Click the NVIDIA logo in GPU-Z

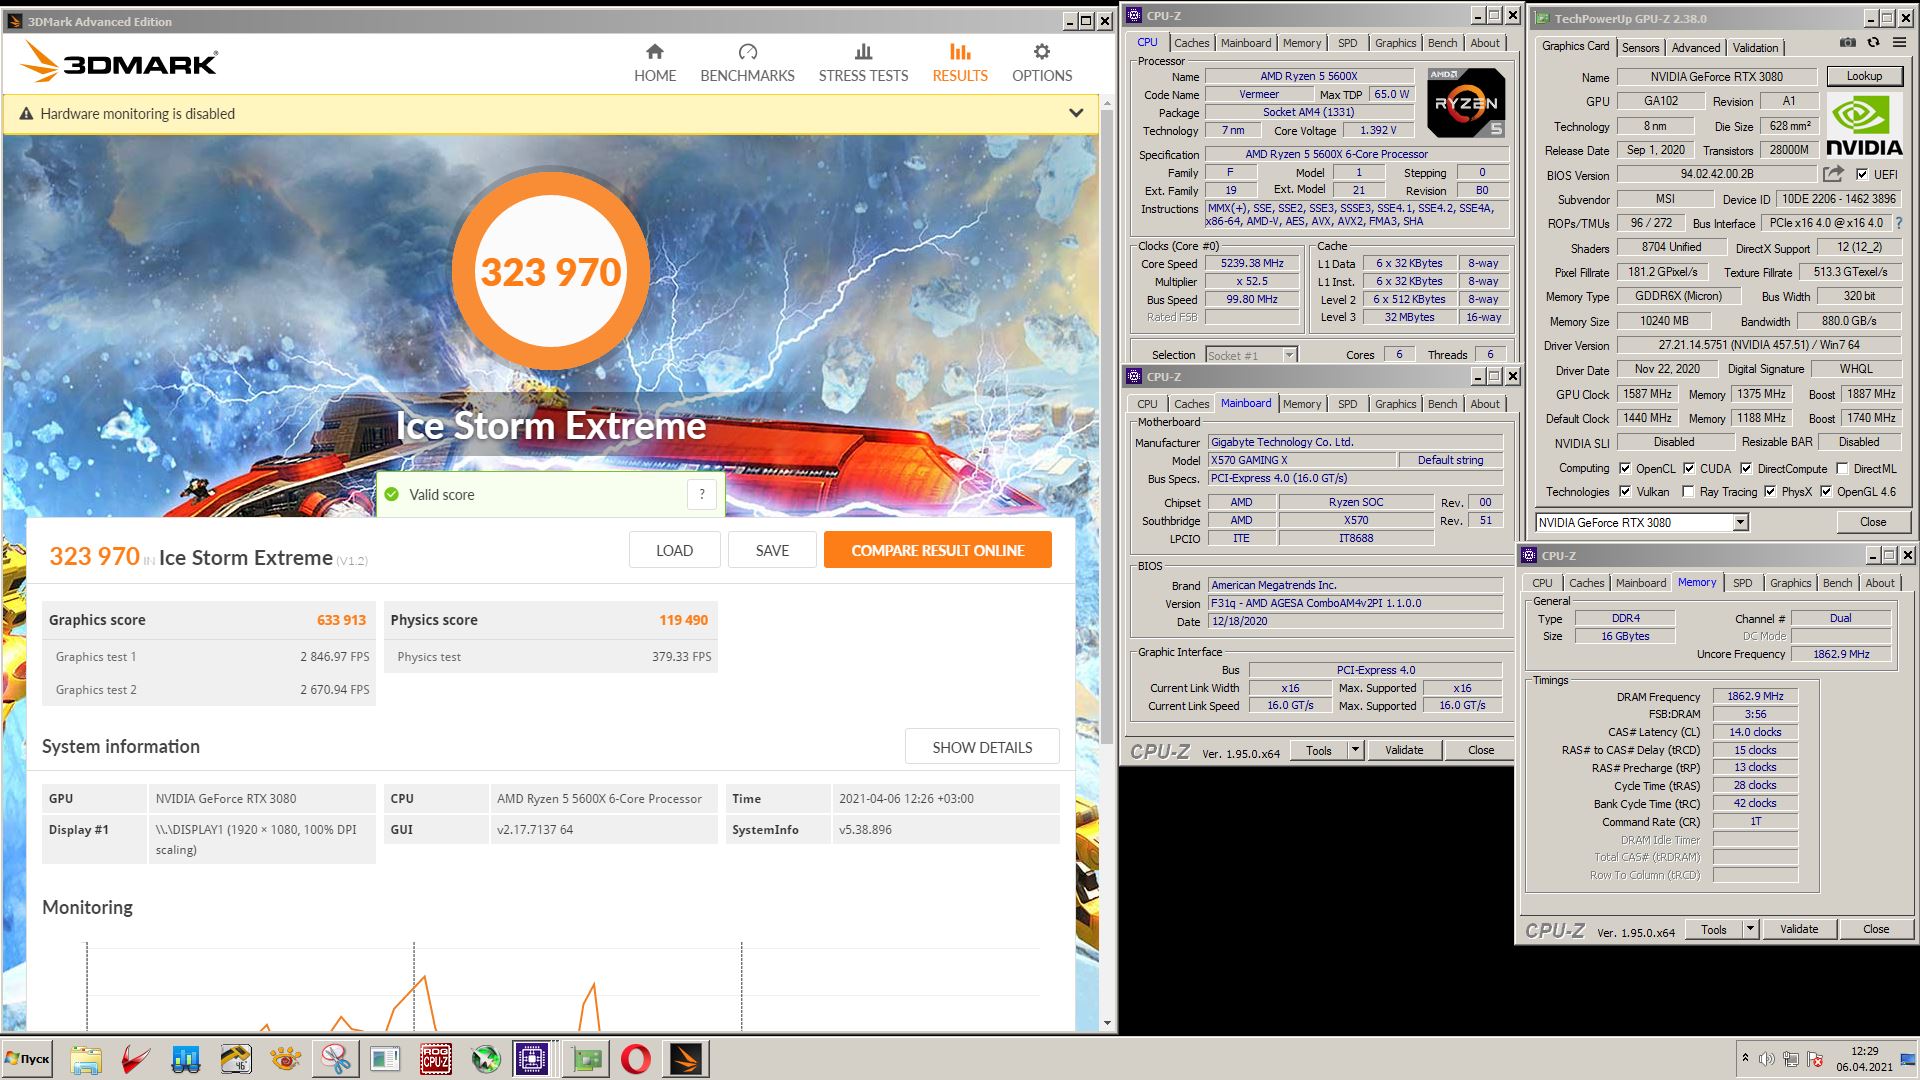point(1864,125)
